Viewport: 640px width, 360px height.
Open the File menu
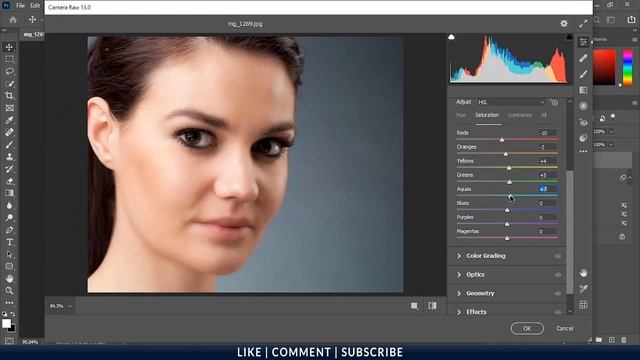[x=20, y=6]
